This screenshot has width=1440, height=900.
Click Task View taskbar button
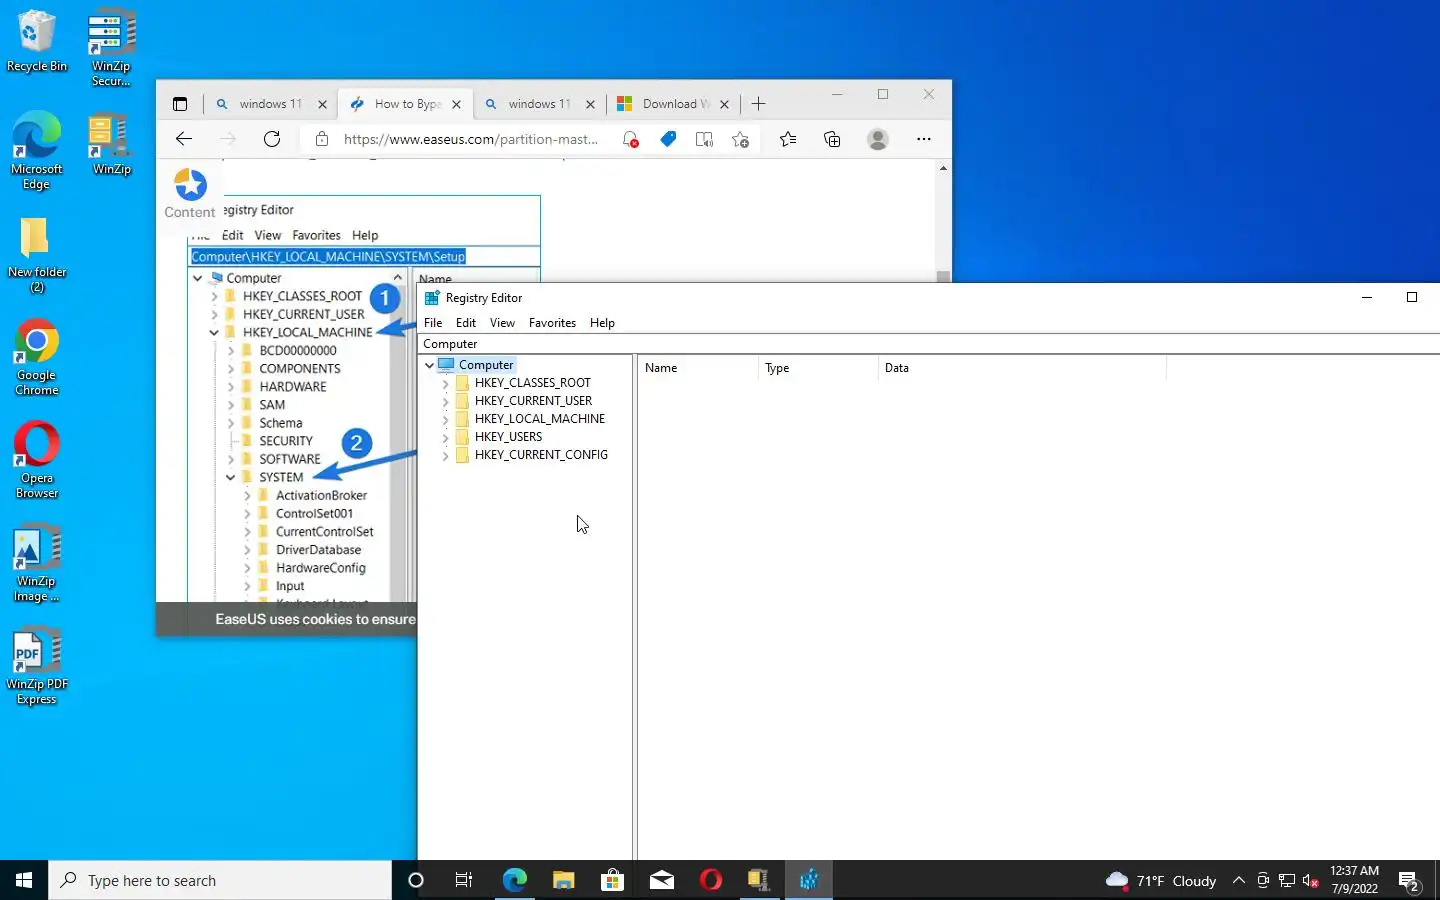[464, 880]
